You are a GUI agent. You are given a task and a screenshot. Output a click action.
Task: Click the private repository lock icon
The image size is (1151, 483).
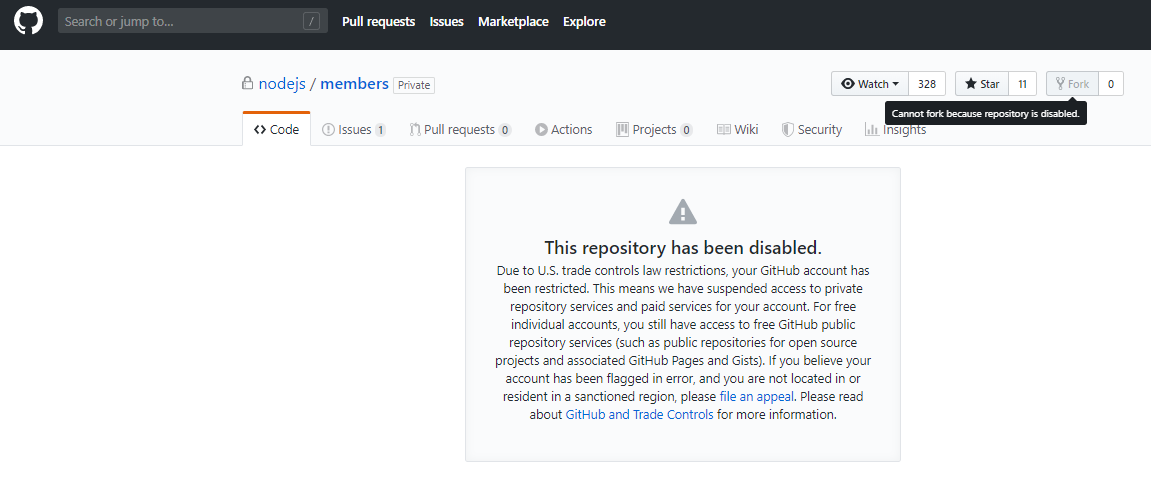pos(248,84)
